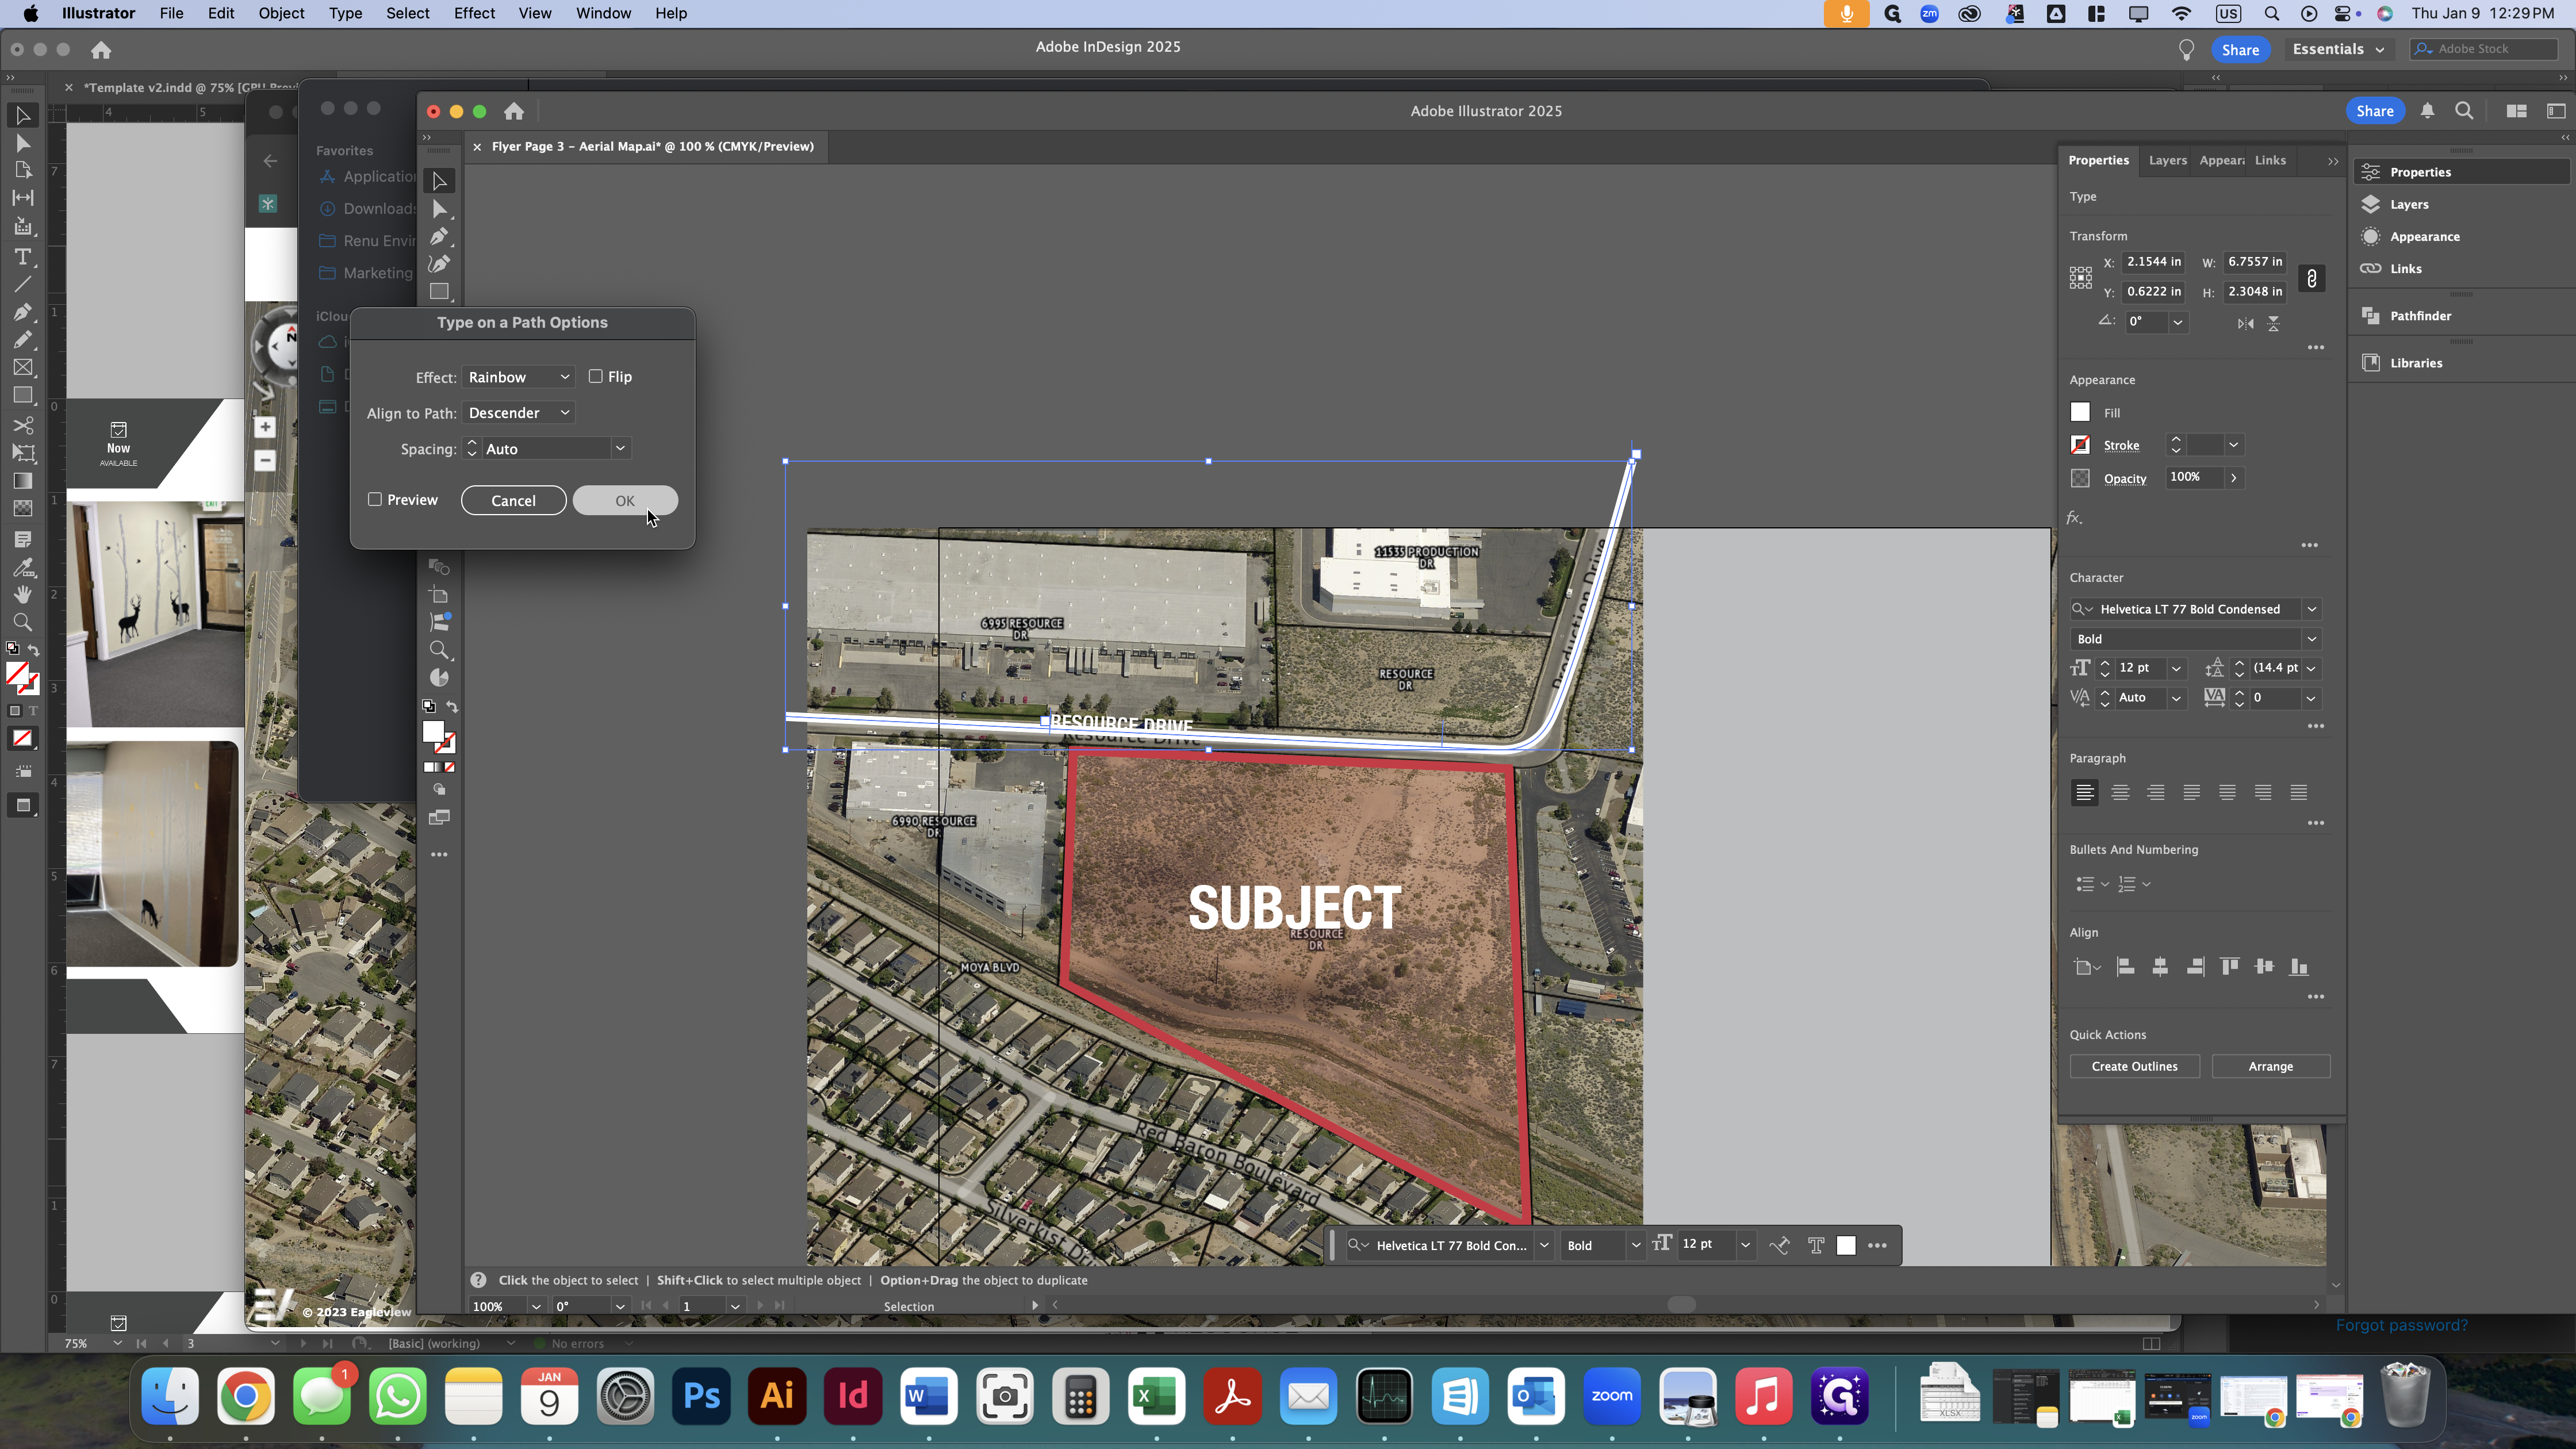Click OK in Type on a Path Options
2576x1449 pixels.
point(625,500)
